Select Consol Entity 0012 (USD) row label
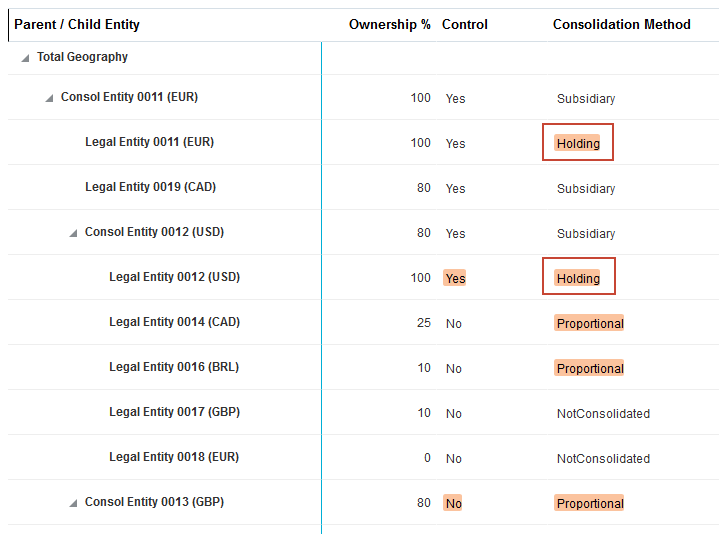The width and height of the screenshot is (719, 534). (x=155, y=232)
